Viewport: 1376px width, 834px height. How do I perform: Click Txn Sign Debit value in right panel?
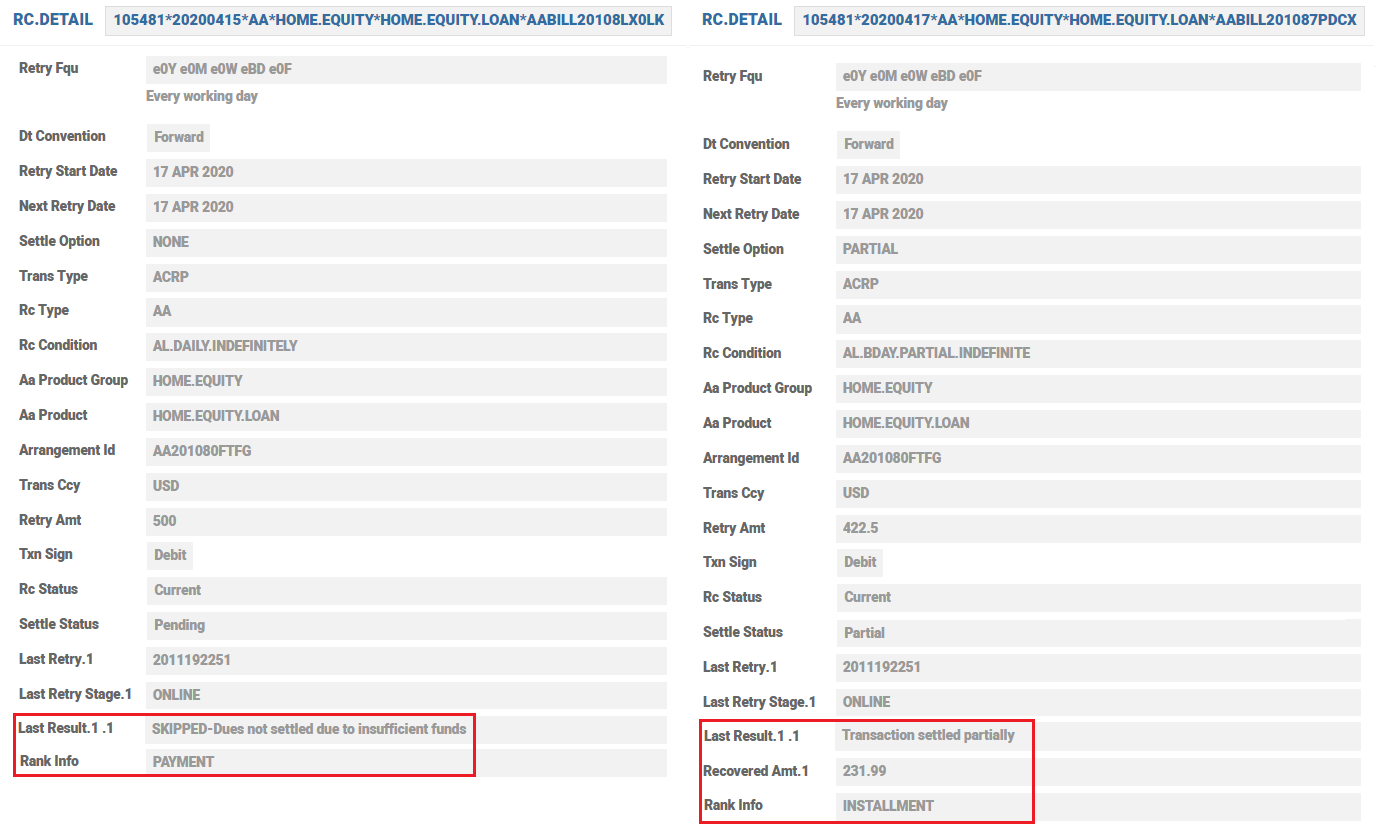[860, 562]
